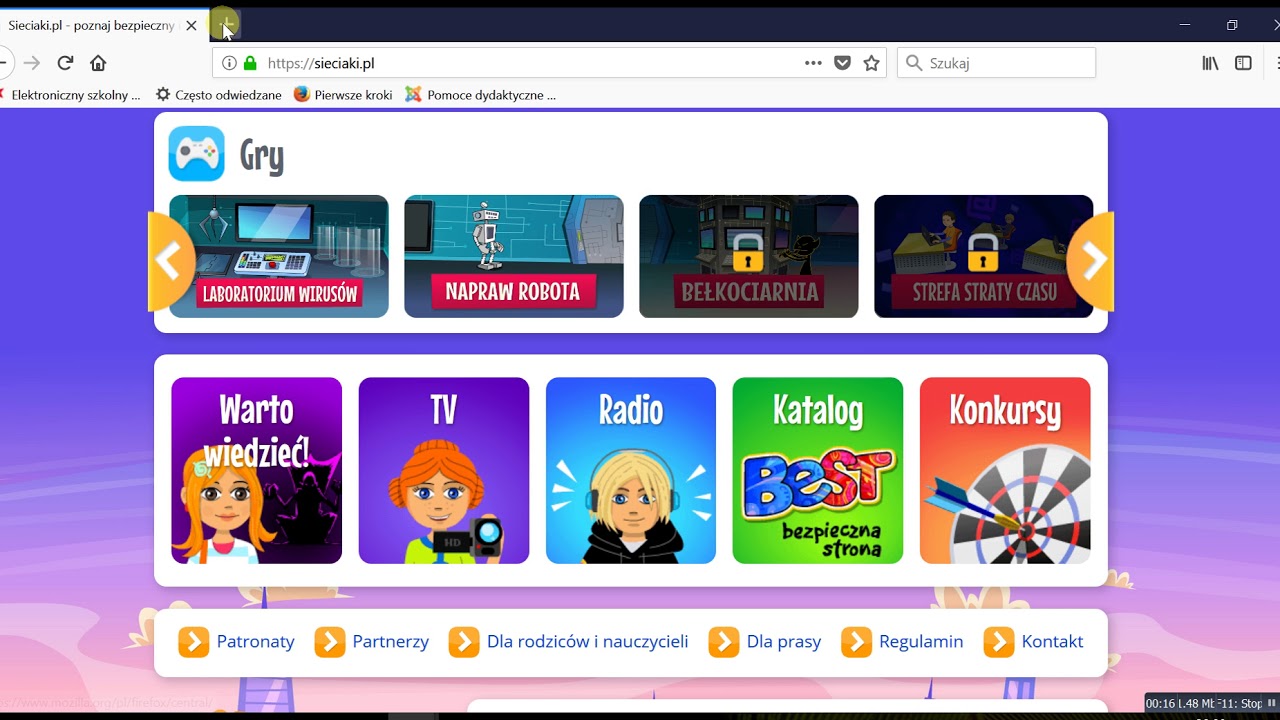Open the Kontakt link

pos(1052,642)
